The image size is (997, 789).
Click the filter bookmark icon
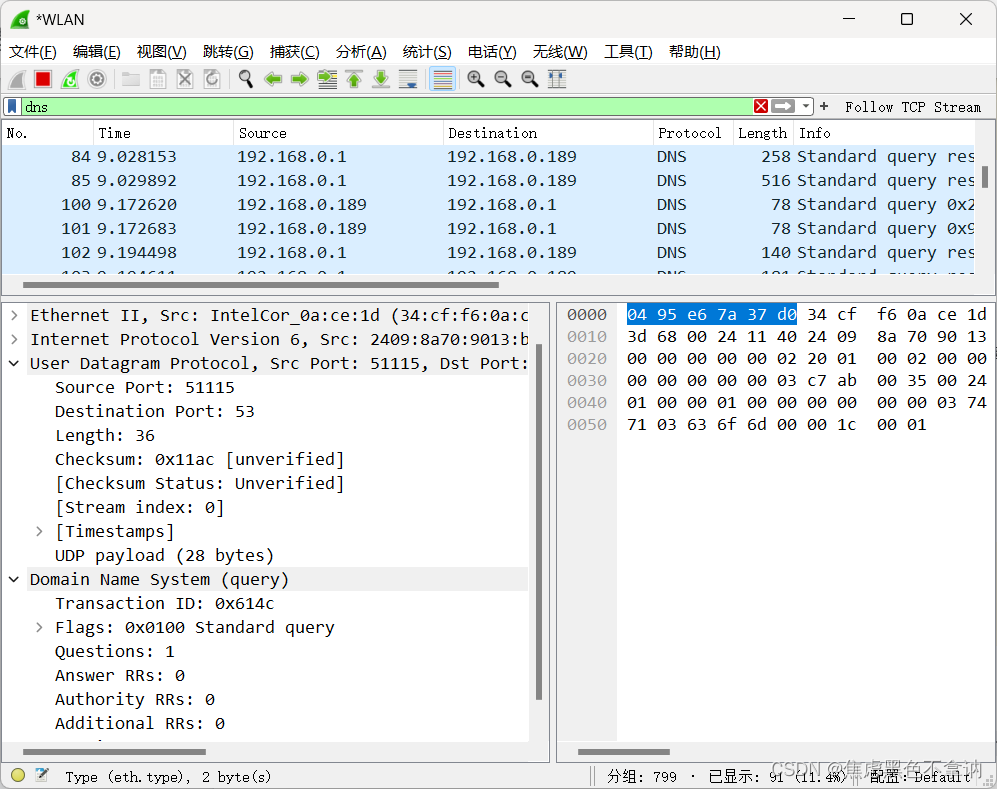[x=12, y=106]
